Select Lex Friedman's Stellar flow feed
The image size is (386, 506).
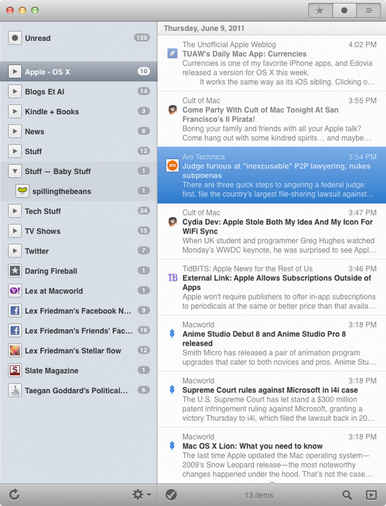[x=79, y=350]
